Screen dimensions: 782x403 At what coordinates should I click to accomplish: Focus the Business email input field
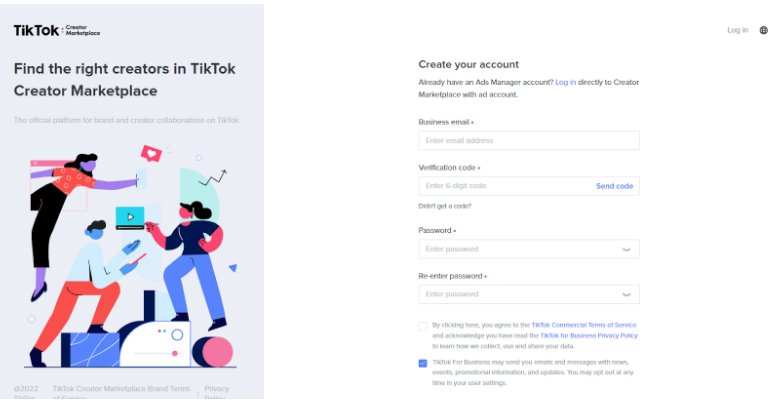click(529, 141)
